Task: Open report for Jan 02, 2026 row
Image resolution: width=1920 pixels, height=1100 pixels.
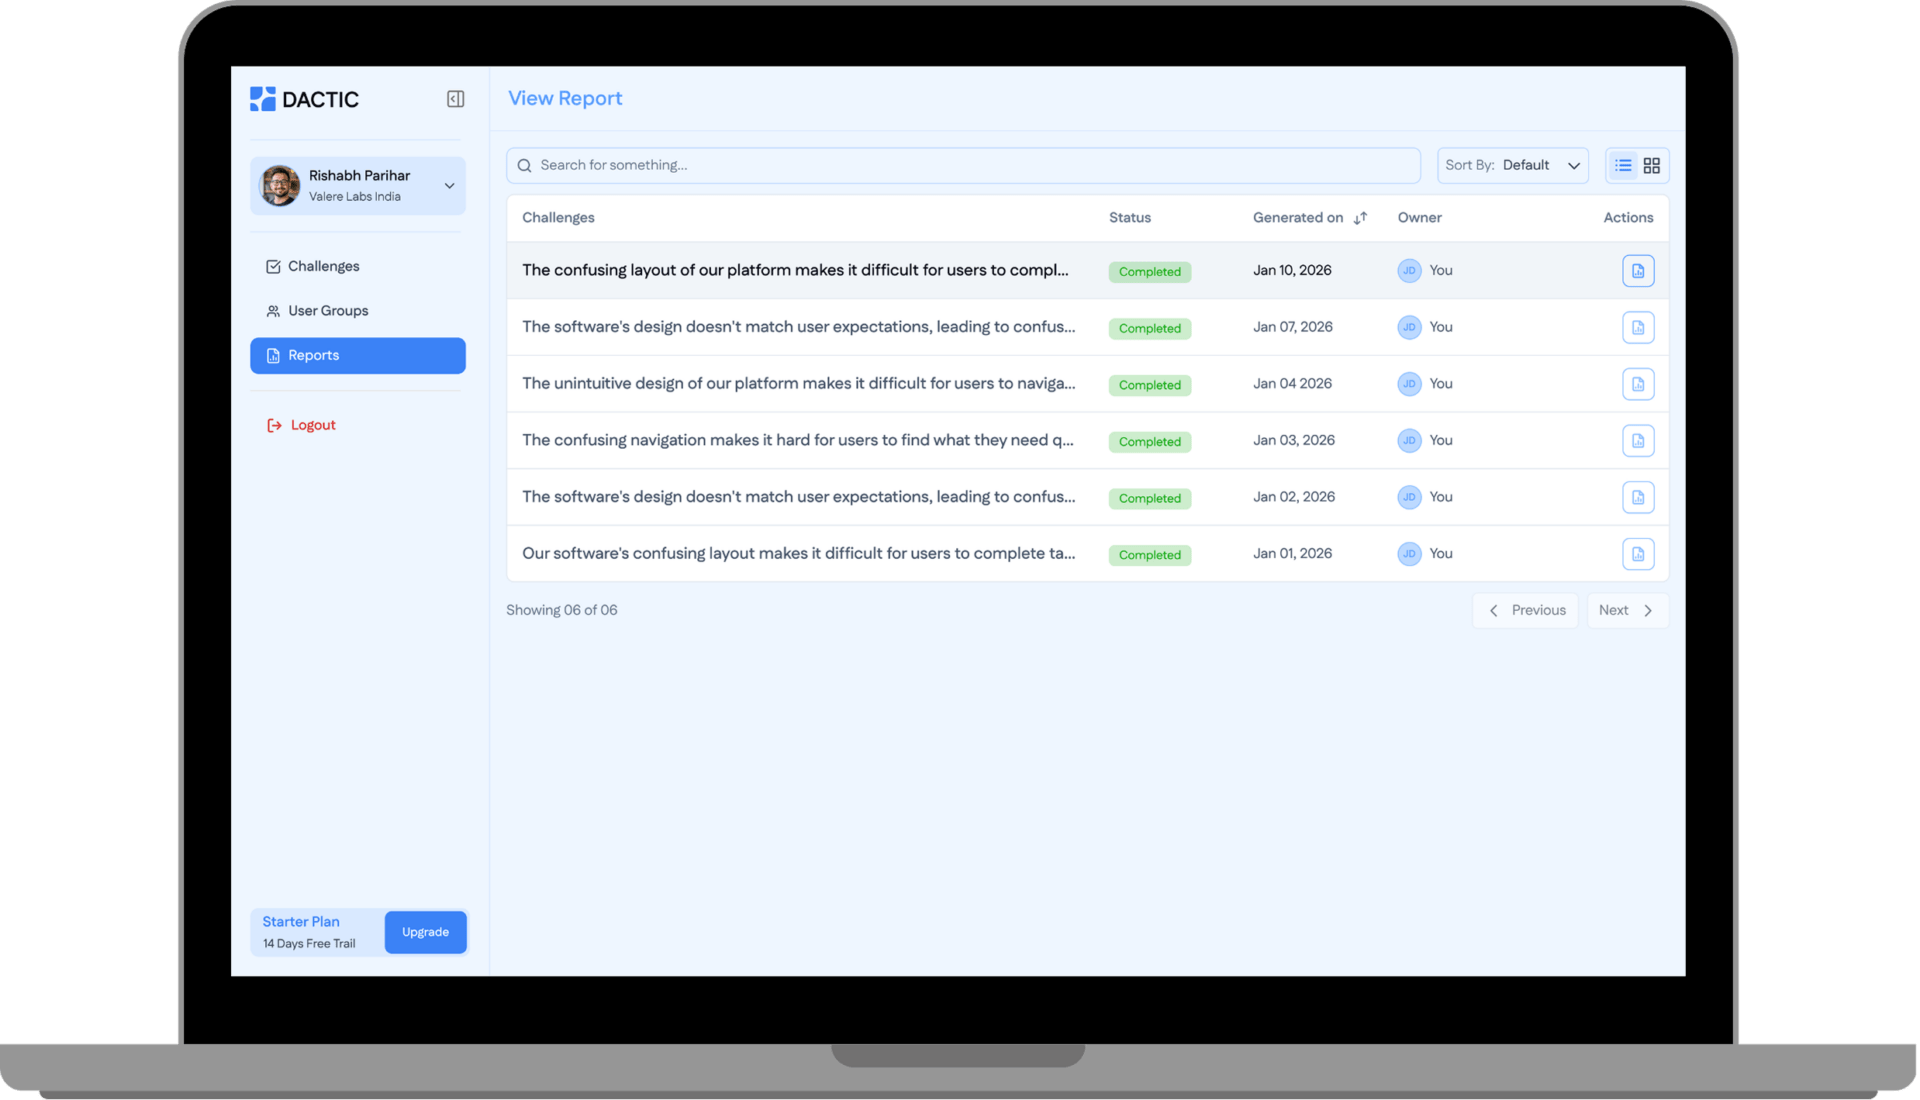Action: click(1638, 497)
